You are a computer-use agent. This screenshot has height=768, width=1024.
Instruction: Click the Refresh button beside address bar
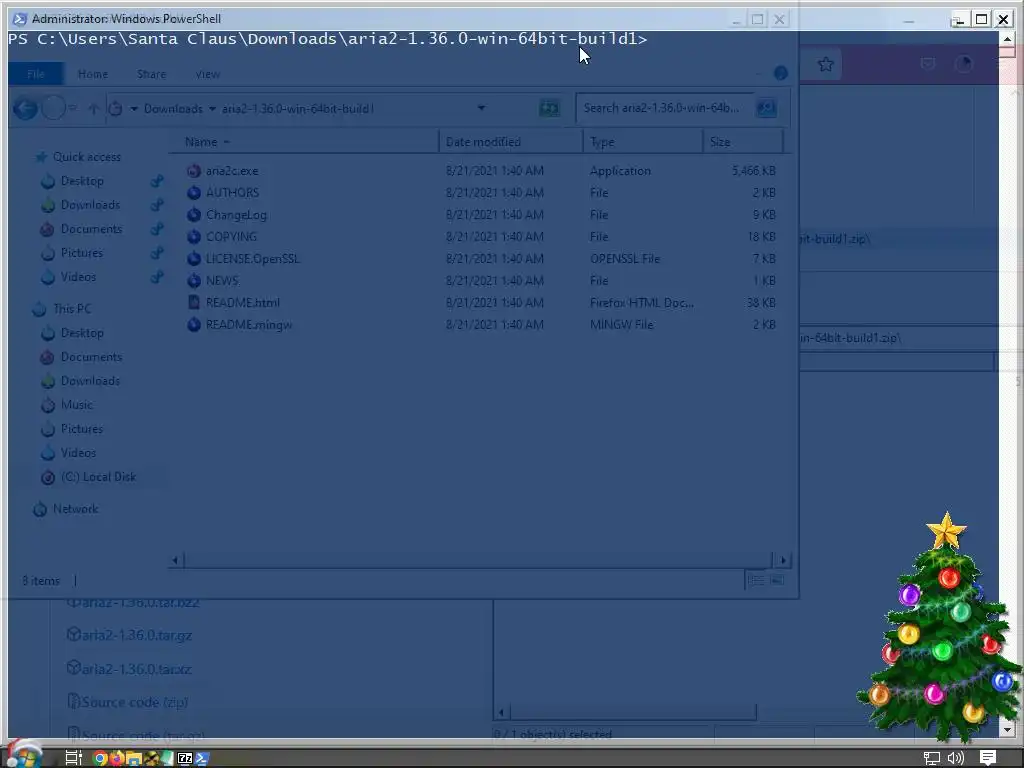point(549,108)
